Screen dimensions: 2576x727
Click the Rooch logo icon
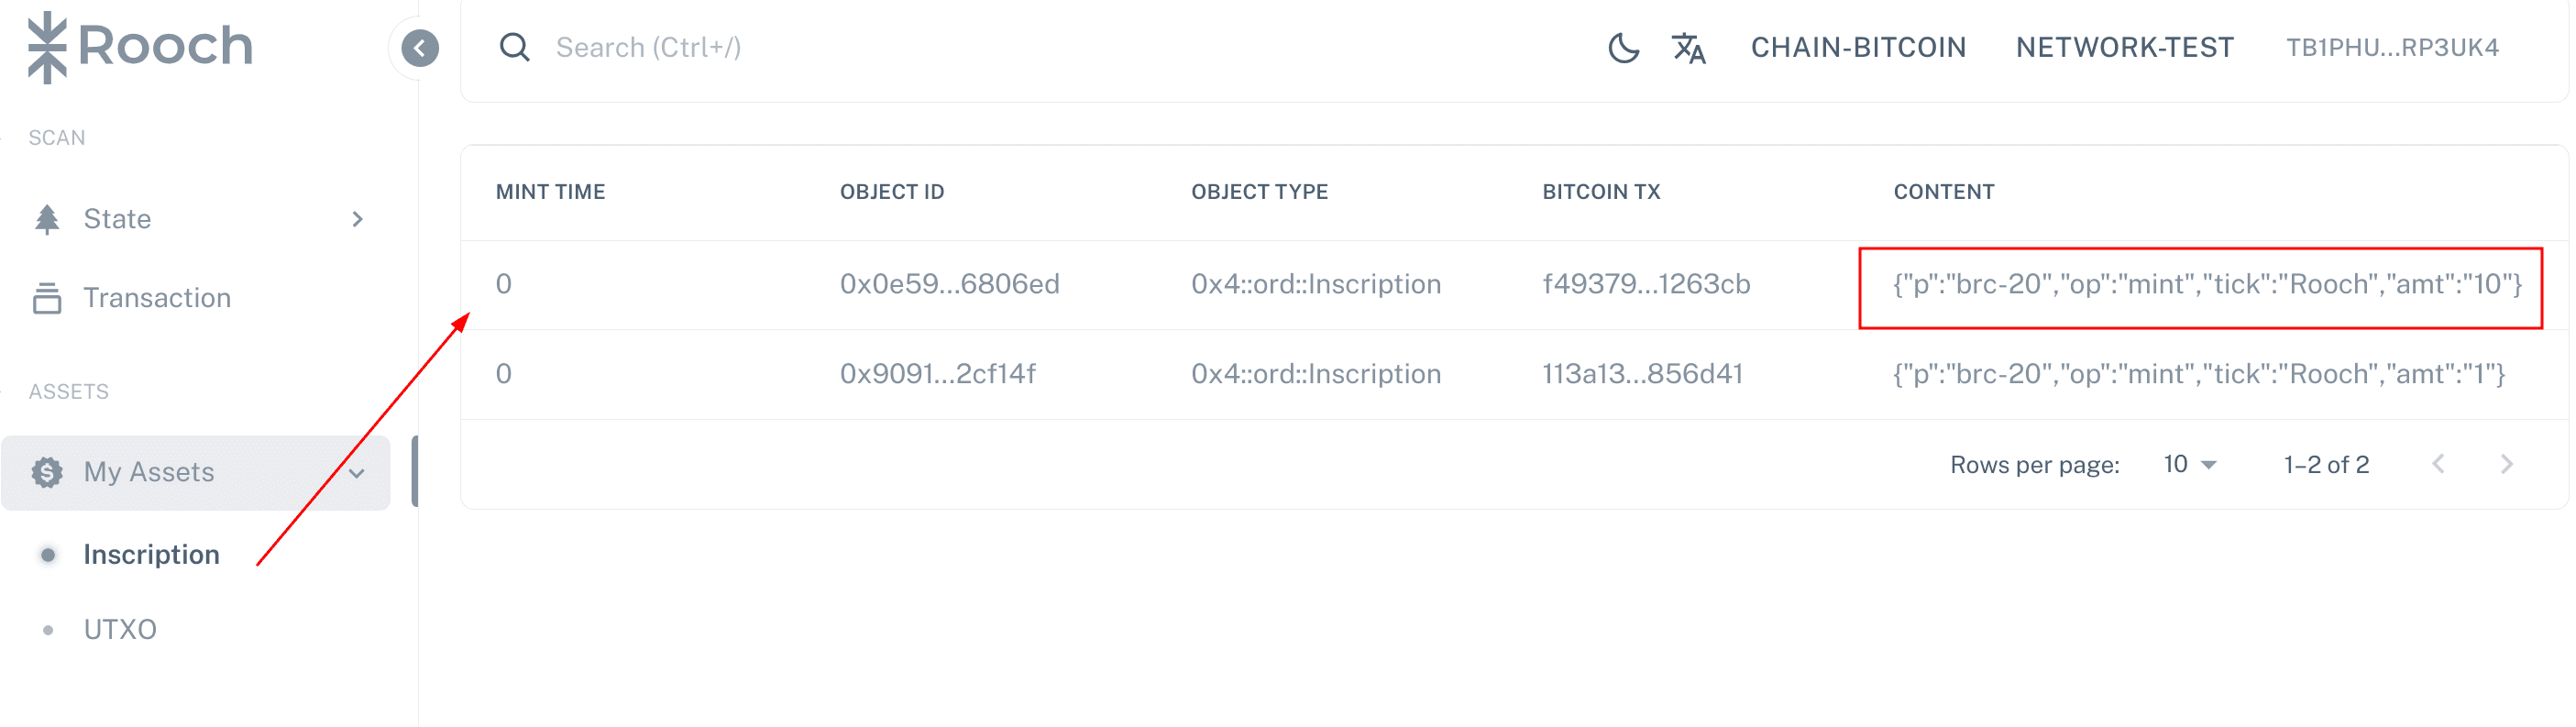click(47, 47)
